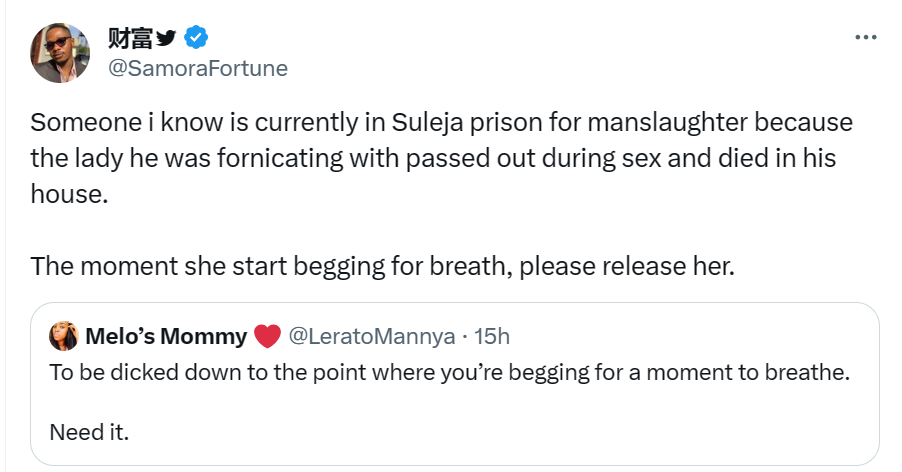The width and height of the screenshot is (902, 472).
Task: Click the blue verified badge
Action: coord(198,38)
